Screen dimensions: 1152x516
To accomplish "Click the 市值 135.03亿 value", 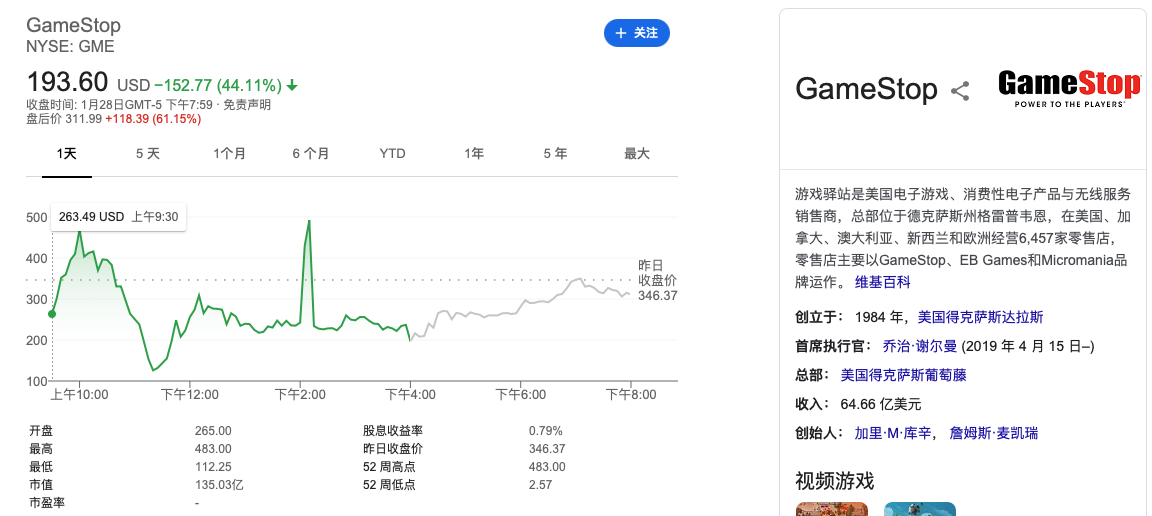I will click(x=218, y=485).
